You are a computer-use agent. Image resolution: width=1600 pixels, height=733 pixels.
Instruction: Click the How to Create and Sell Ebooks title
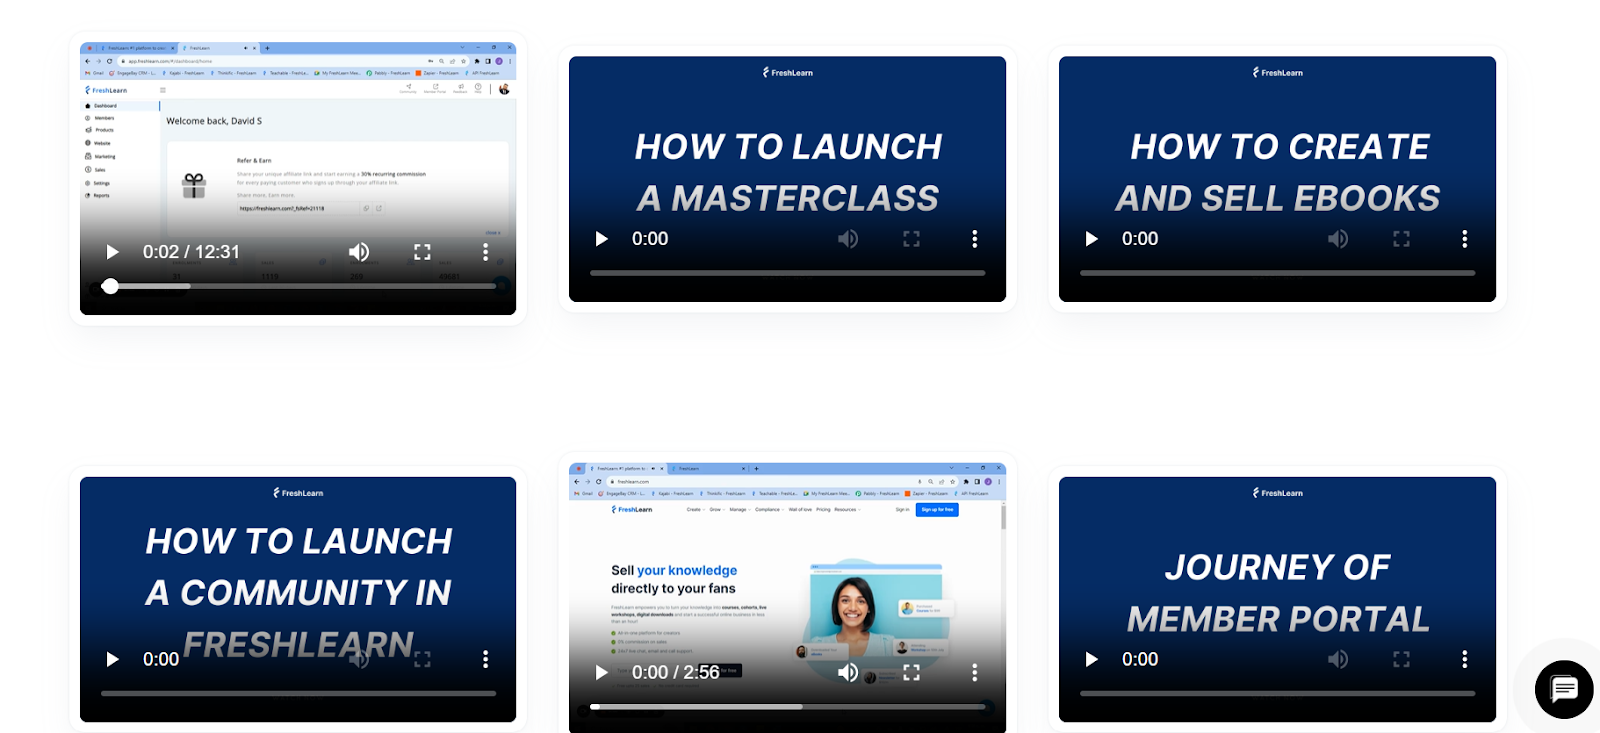click(x=1278, y=172)
